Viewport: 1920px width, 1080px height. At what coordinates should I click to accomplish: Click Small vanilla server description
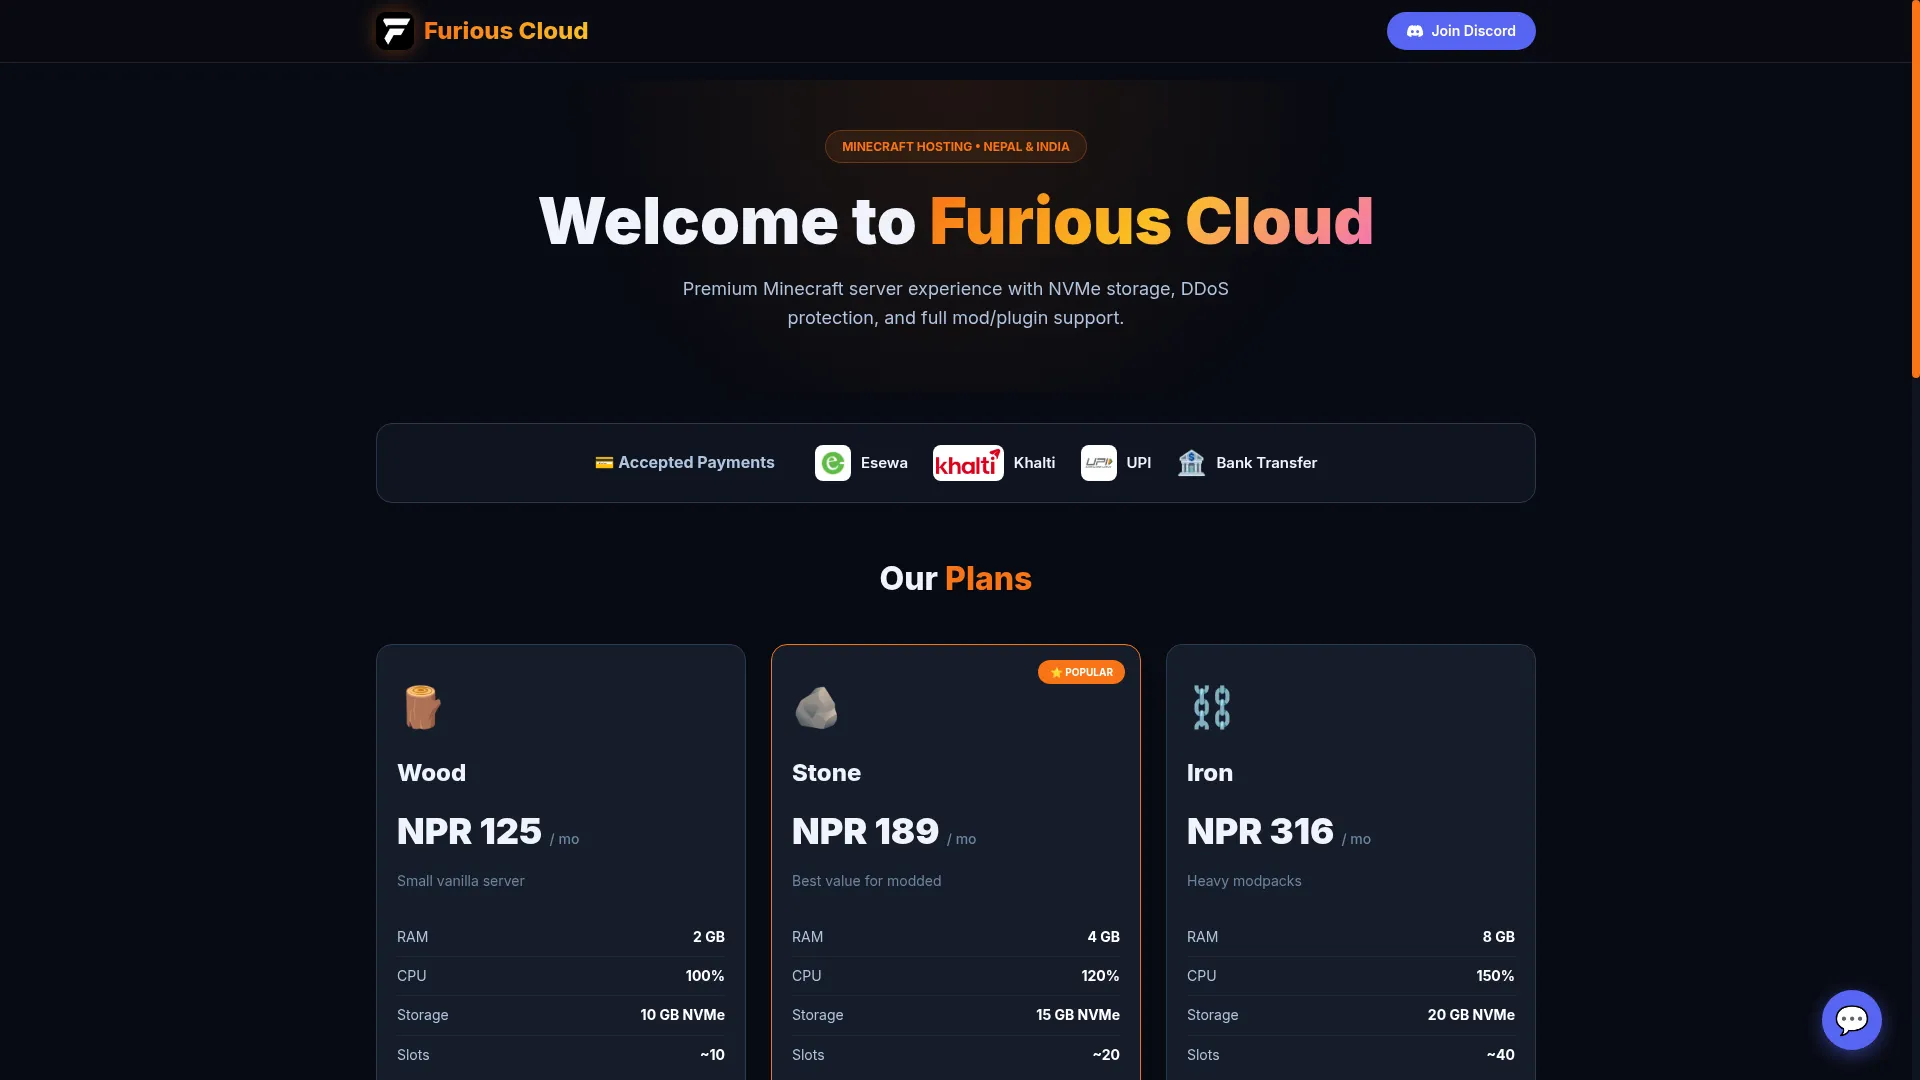461,881
